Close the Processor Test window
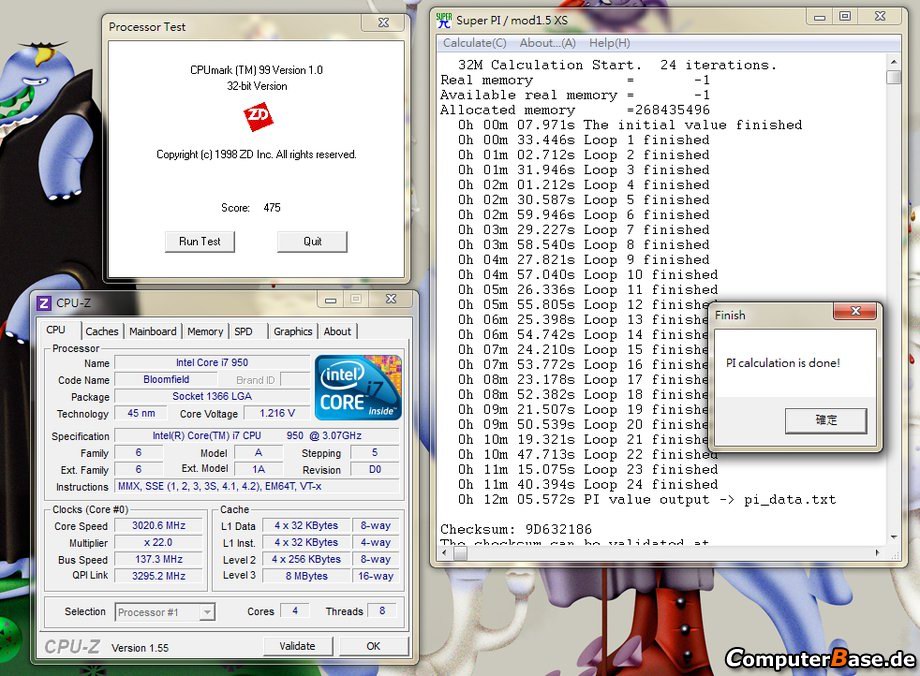The width and height of the screenshot is (920, 676). [x=382, y=22]
